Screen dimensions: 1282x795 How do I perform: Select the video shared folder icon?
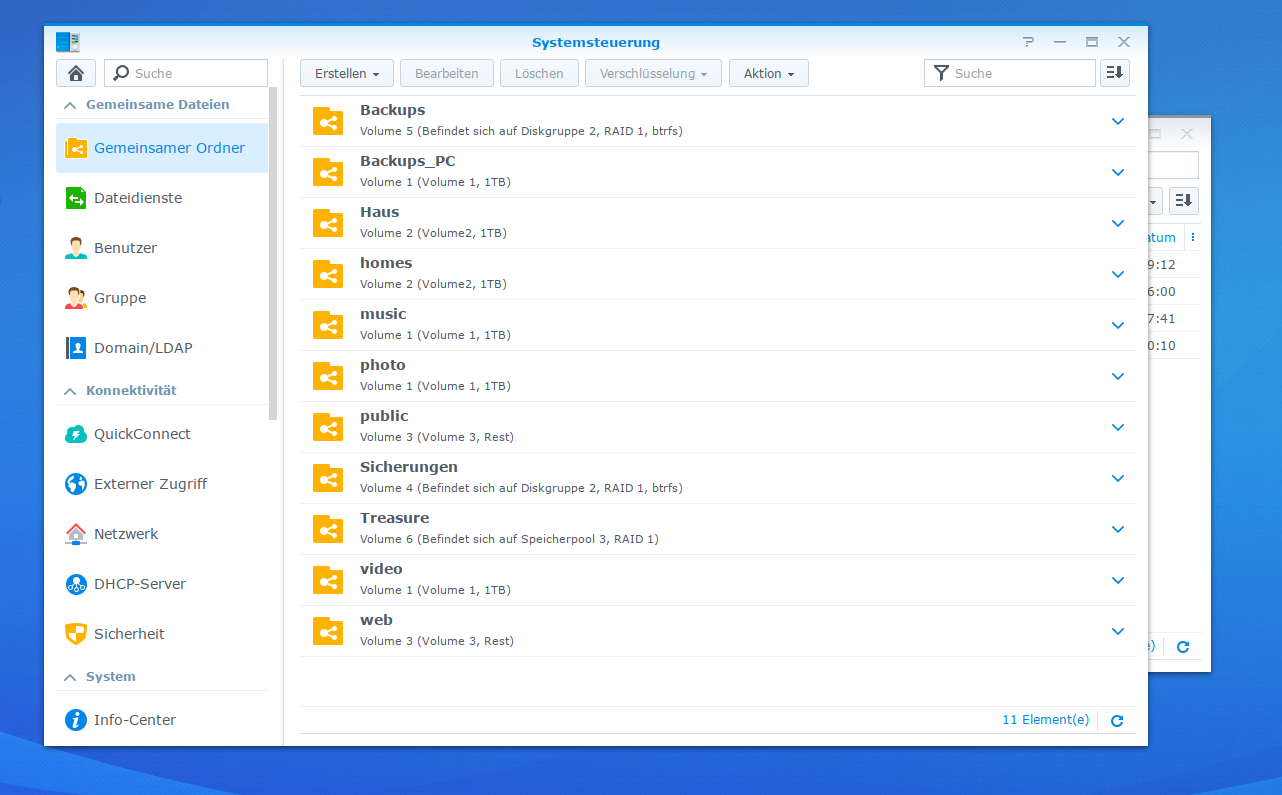pyautogui.click(x=328, y=580)
